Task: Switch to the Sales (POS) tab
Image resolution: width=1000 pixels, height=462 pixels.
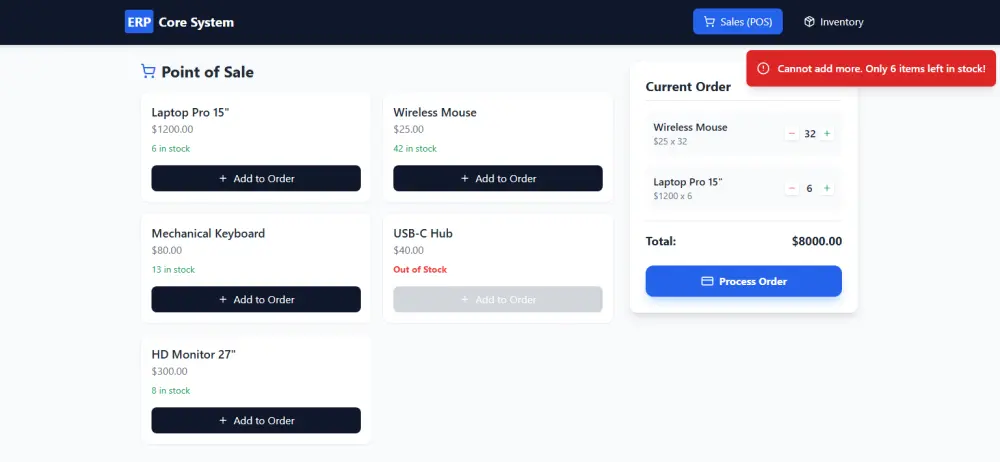Action: click(x=738, y=22)
